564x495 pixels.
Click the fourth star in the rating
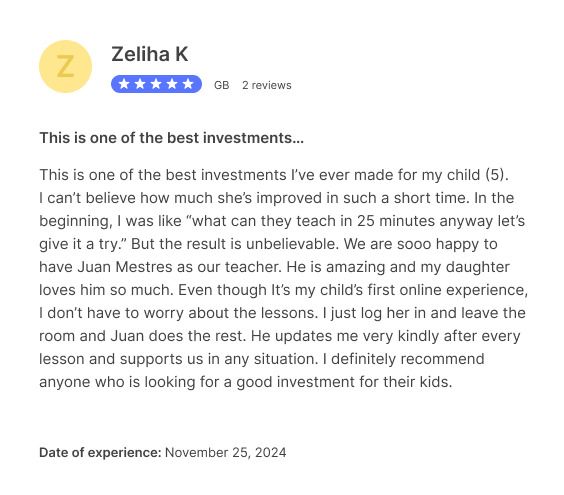pyautogui.click(x=172, y=84)
